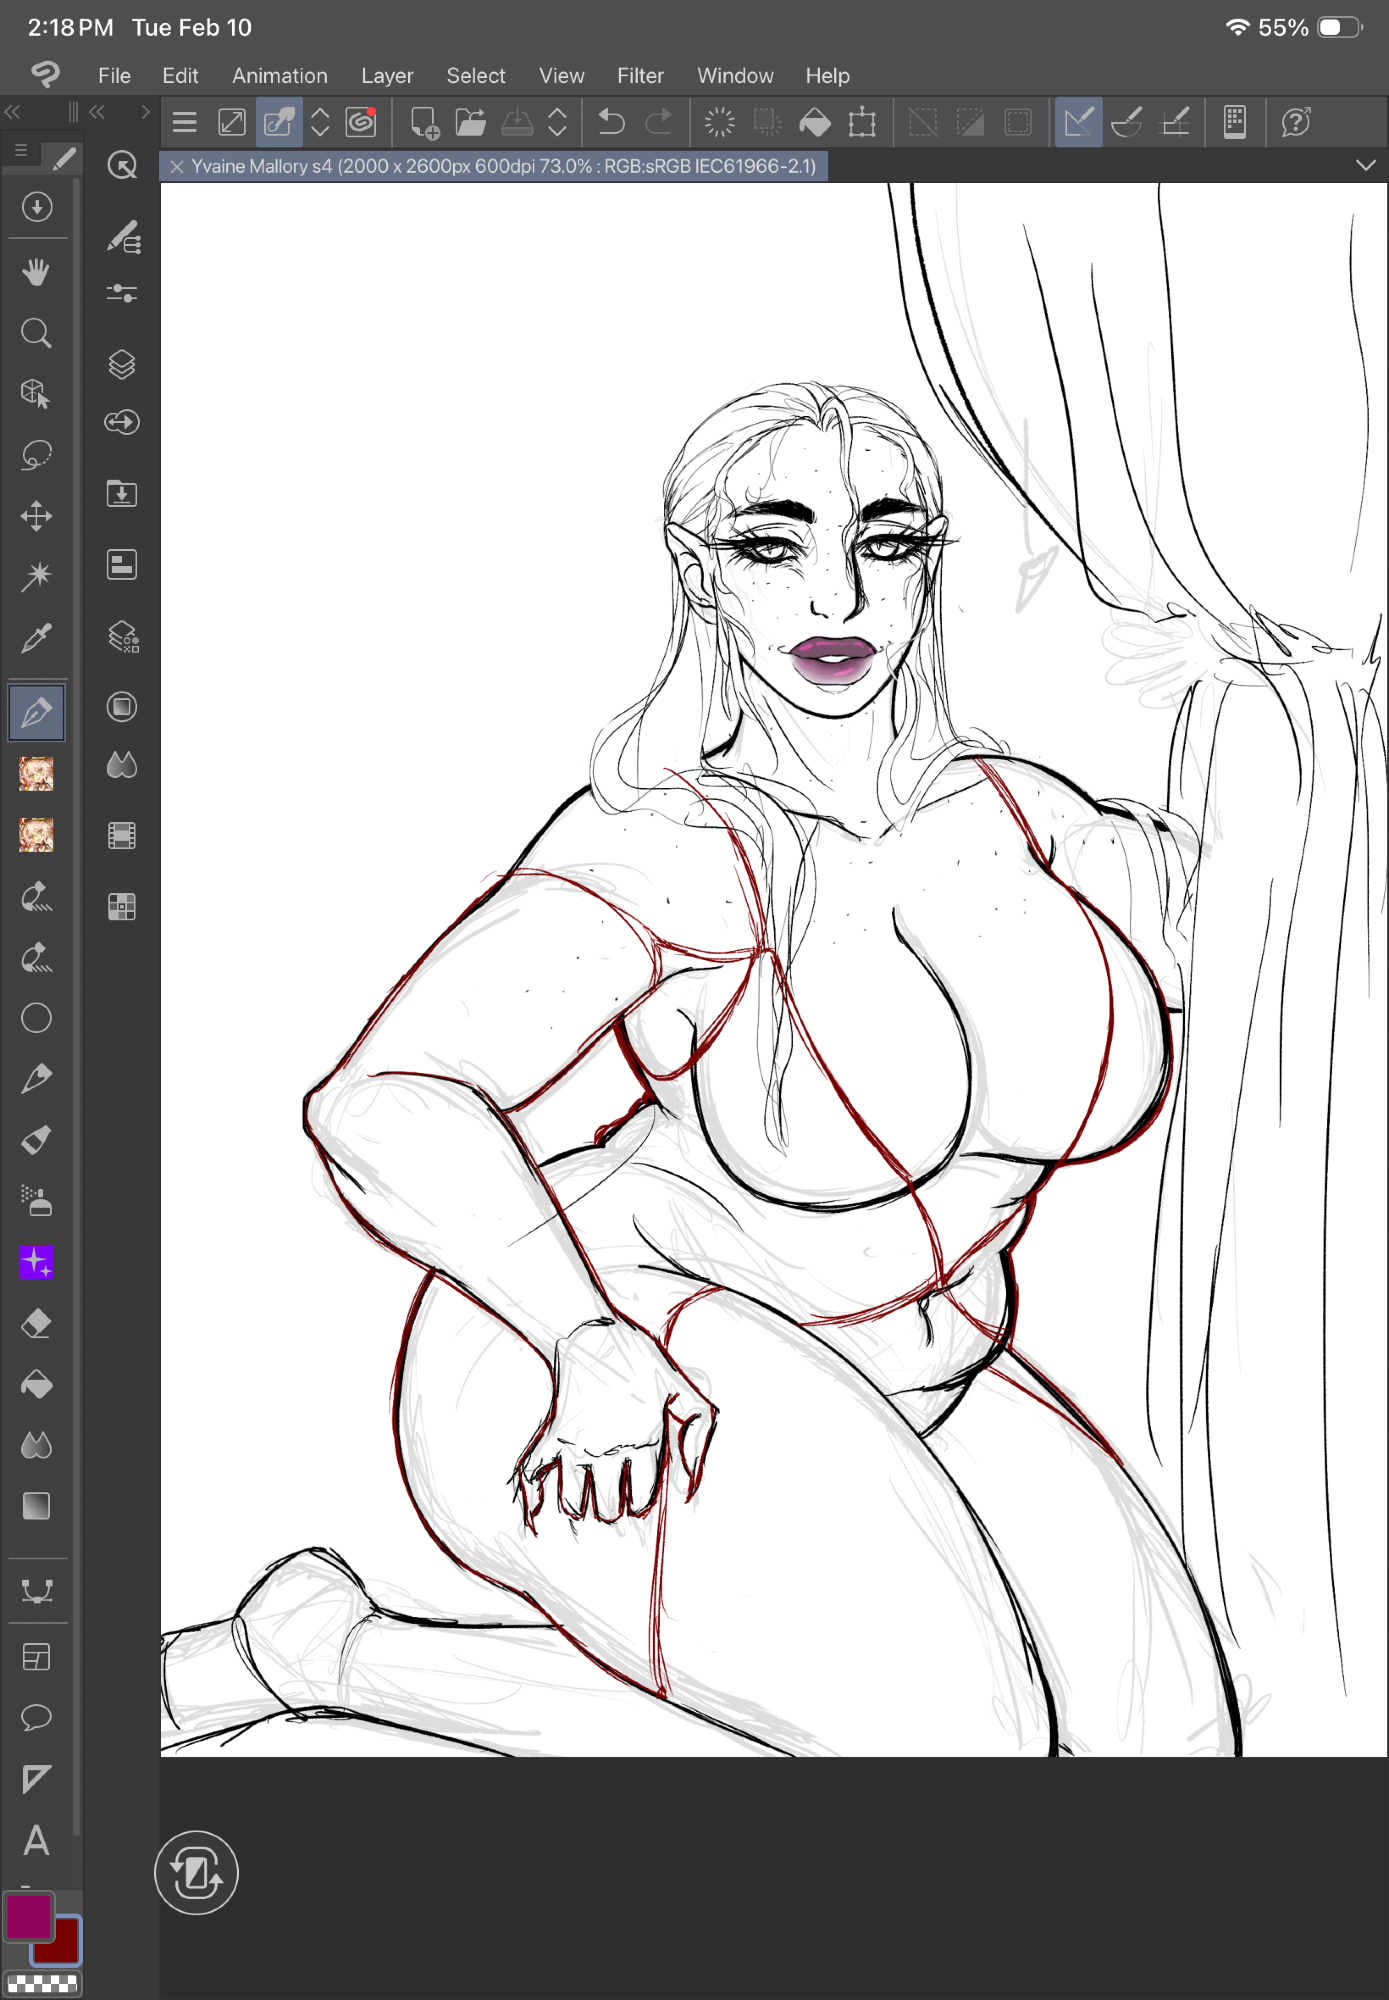Screen dimensions: 1389x2000
Task: Tap the round rotate button below canvas
Action: tap(196, 1873)
